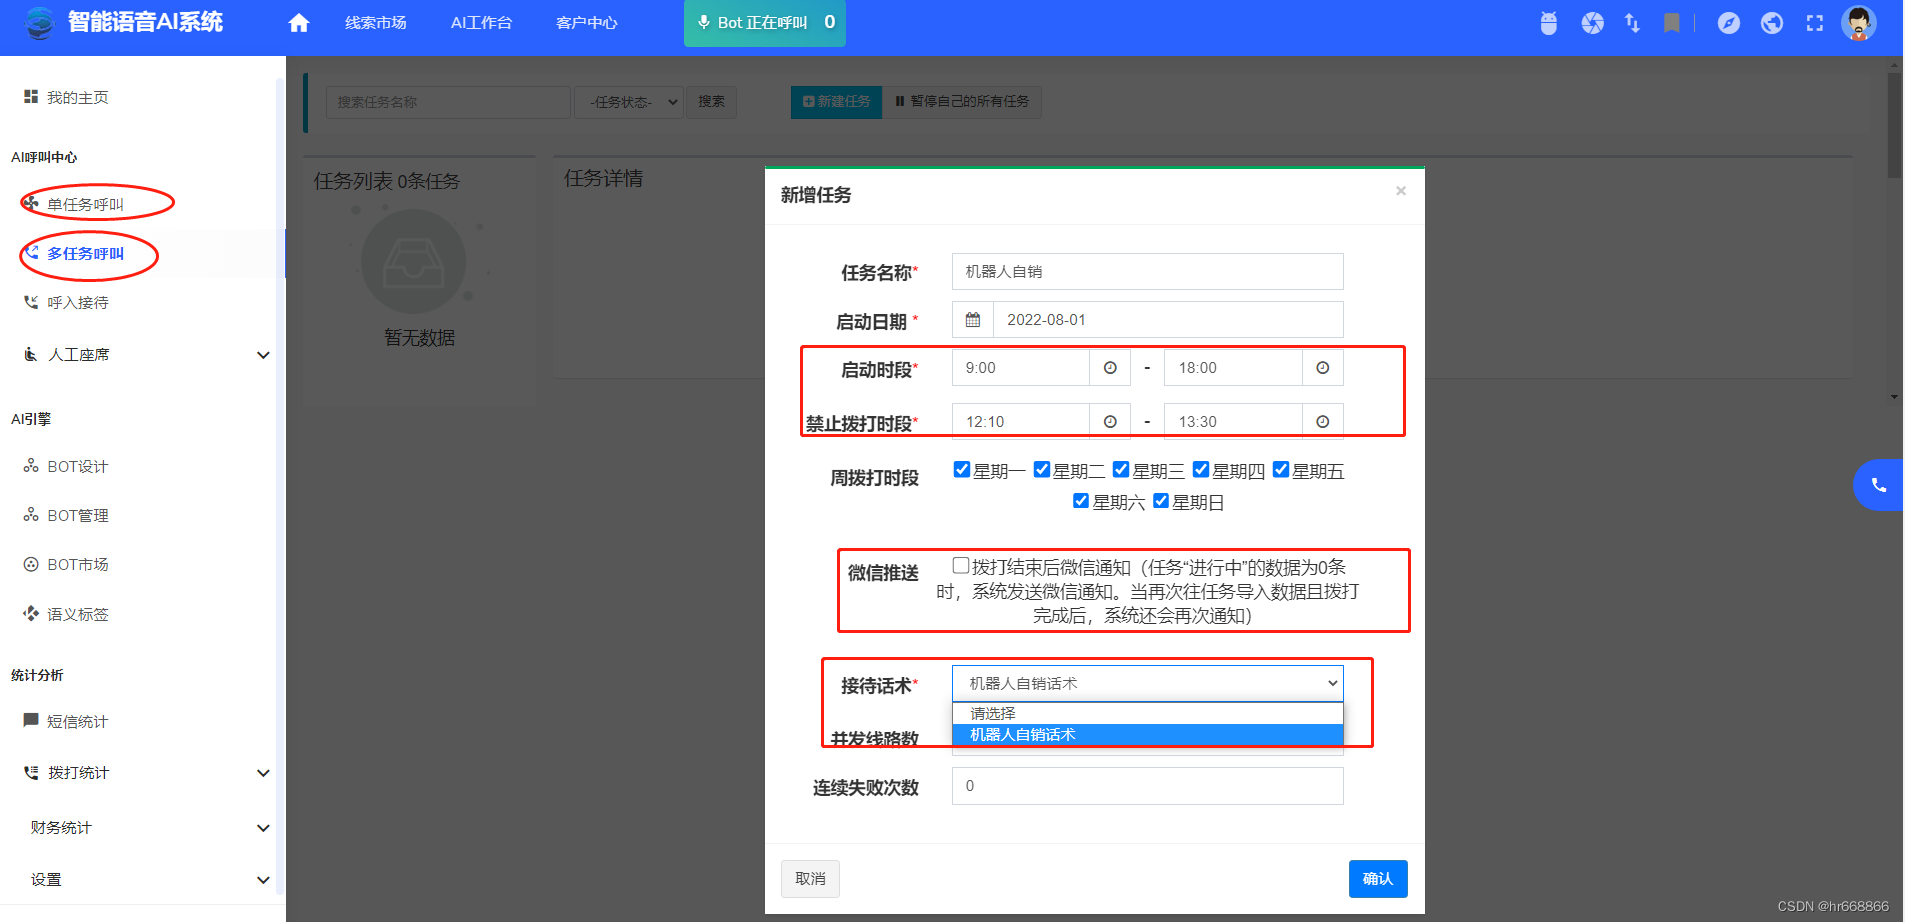Open BOT市场 in sidebar

click(x=66, y=565)
